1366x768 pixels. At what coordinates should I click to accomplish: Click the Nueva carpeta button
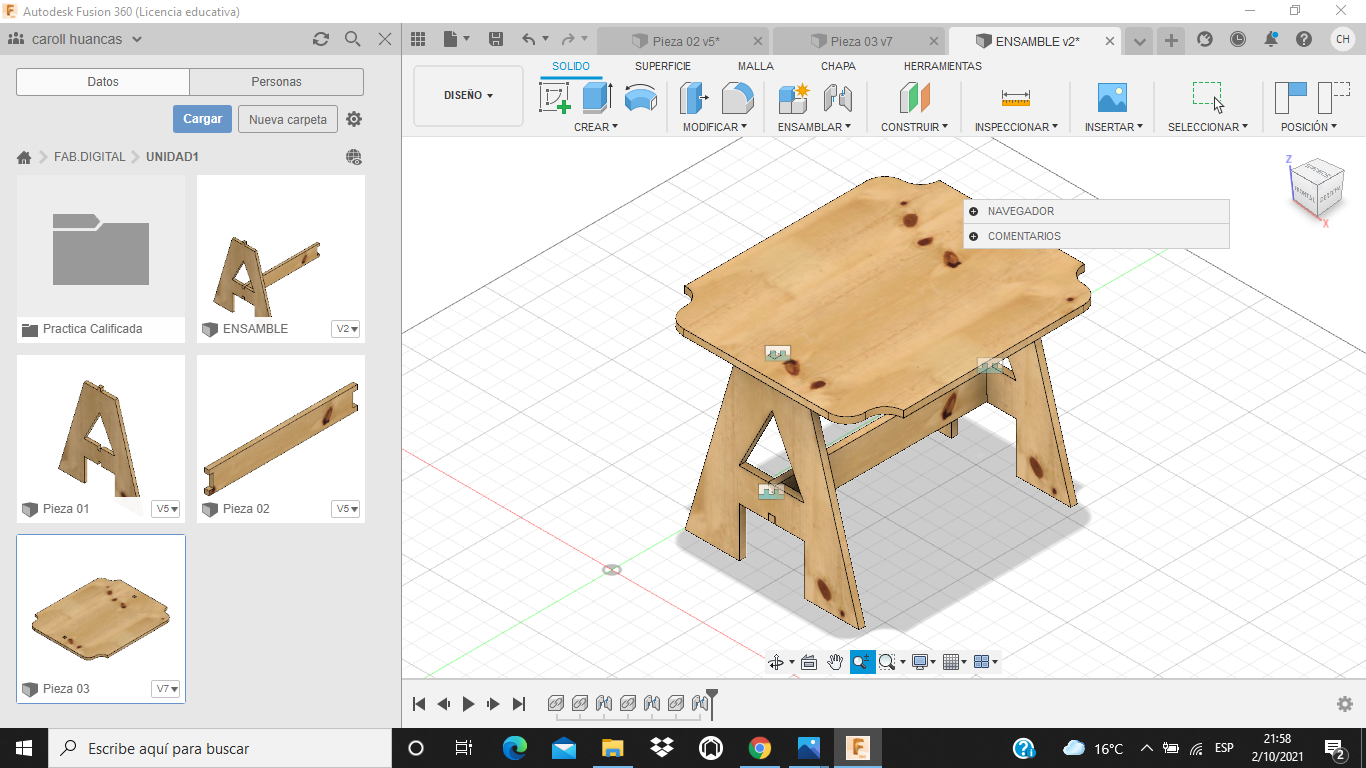pos(288,119)
